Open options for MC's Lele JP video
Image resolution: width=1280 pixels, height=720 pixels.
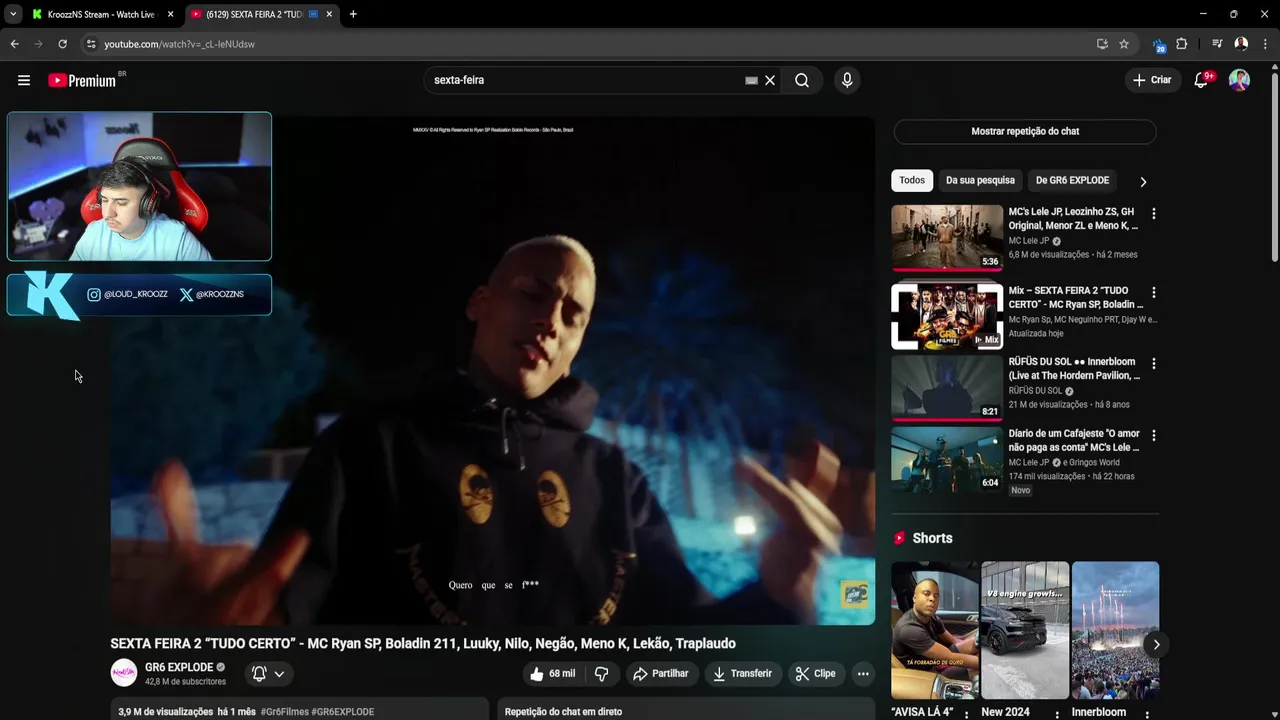point(1153,213)
